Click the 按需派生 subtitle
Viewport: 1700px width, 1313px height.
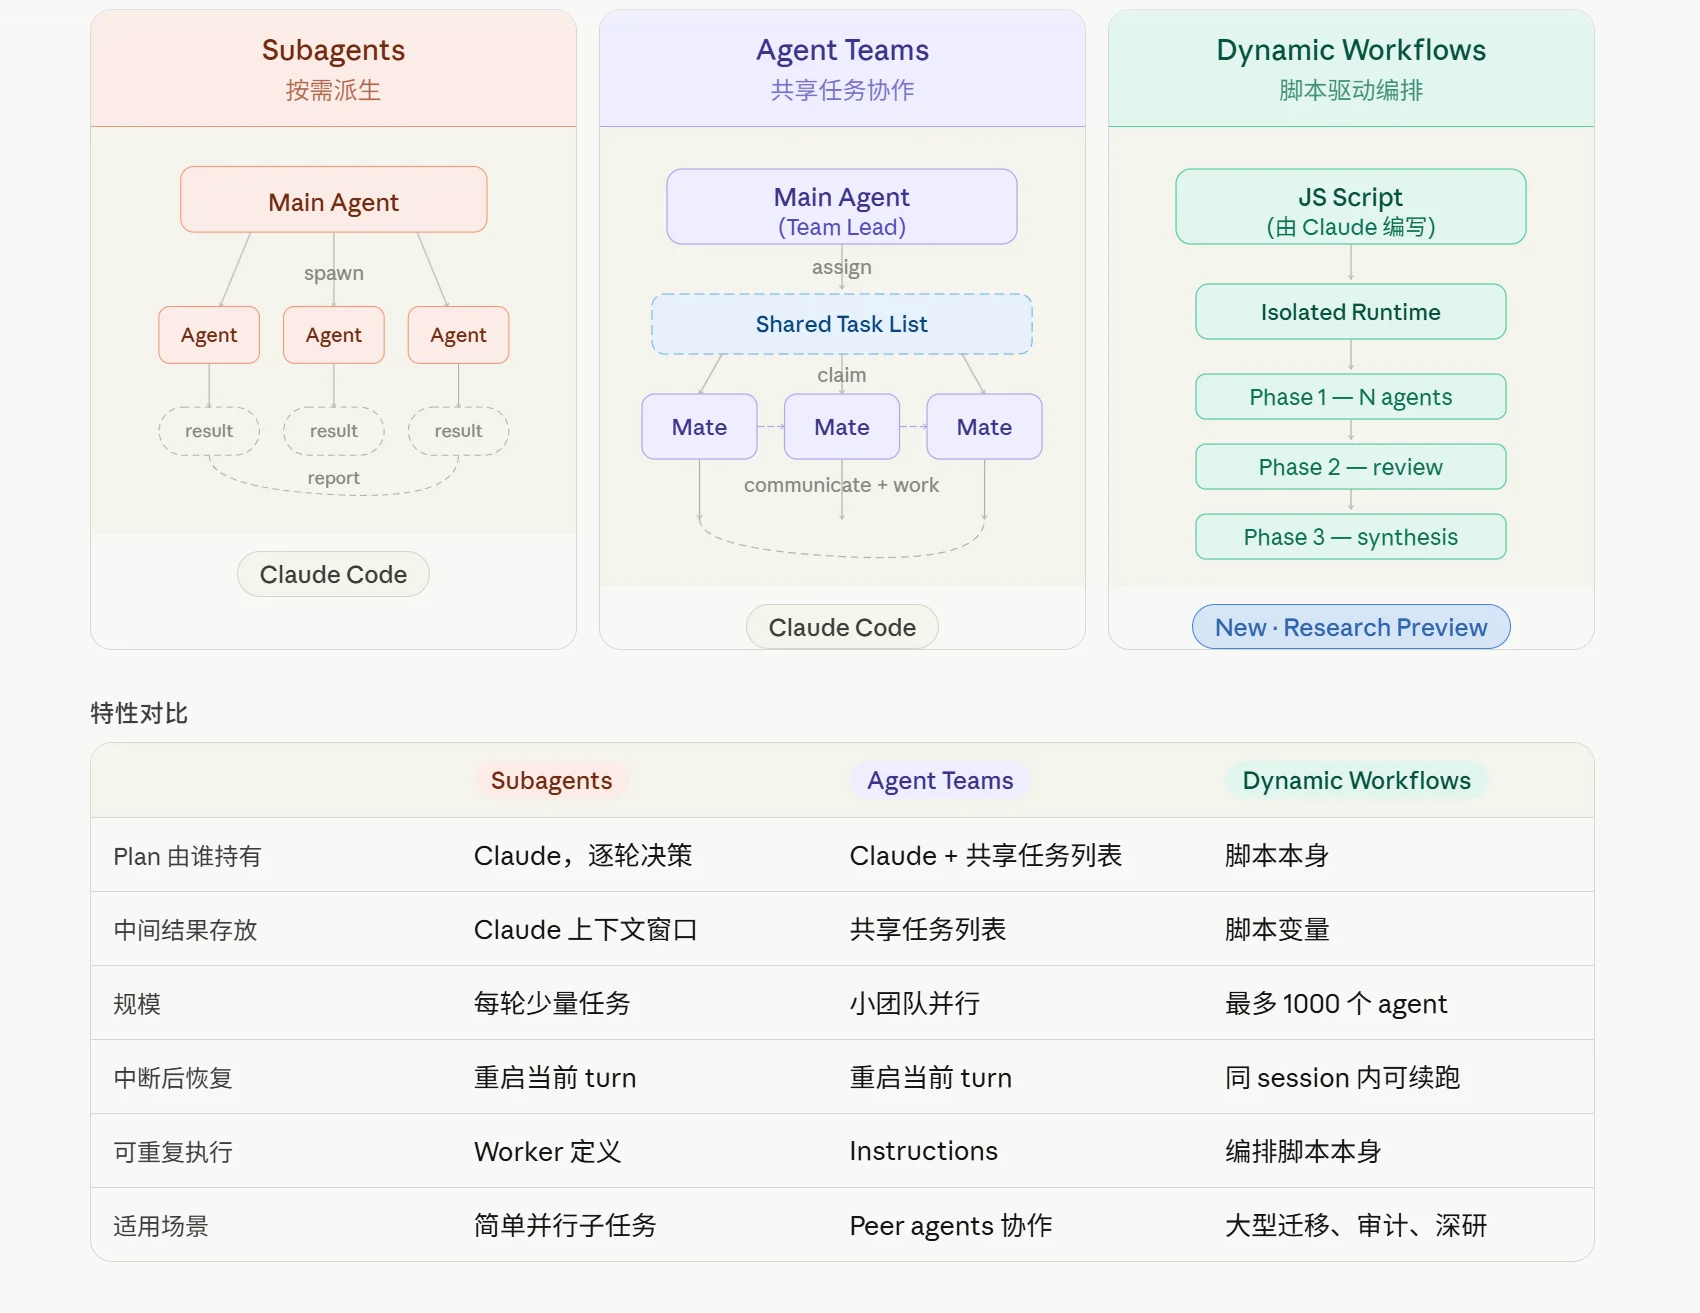(x=333, y=90)
